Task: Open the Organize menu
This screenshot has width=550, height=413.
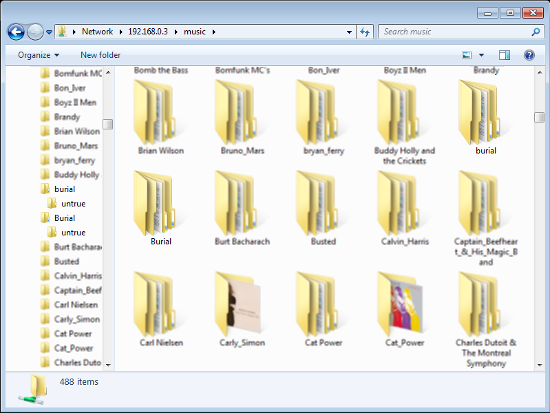Action: pyautogui.click(x=38, y=55)
